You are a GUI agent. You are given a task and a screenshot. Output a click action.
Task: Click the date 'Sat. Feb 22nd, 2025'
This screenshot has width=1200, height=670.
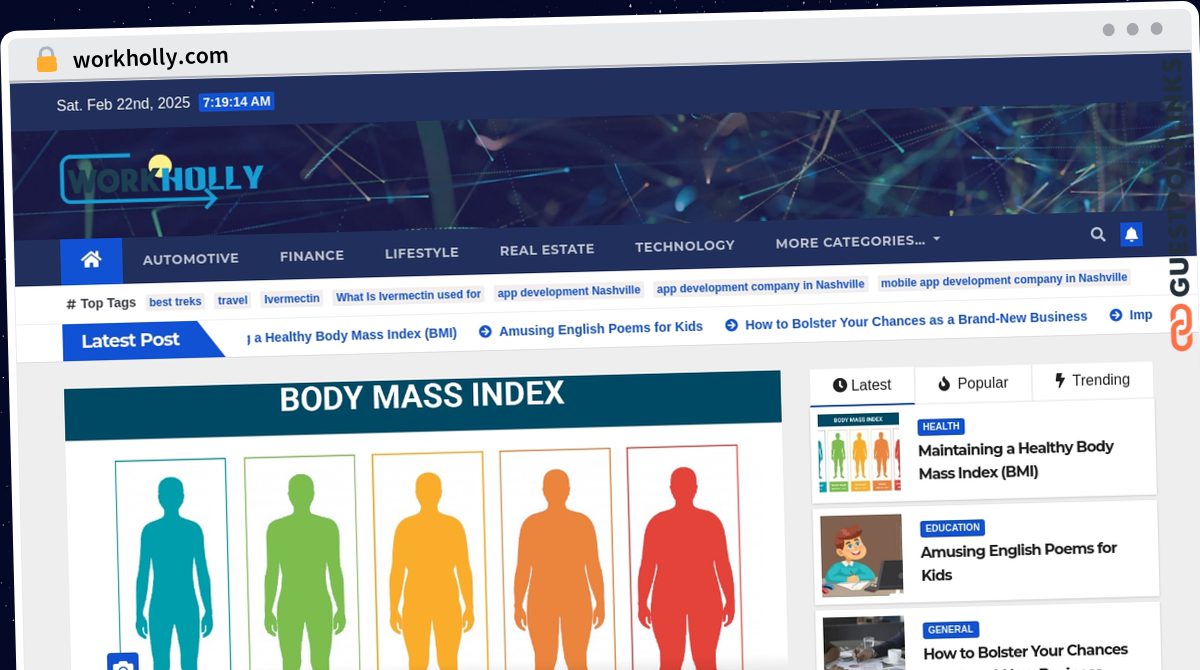123,104
